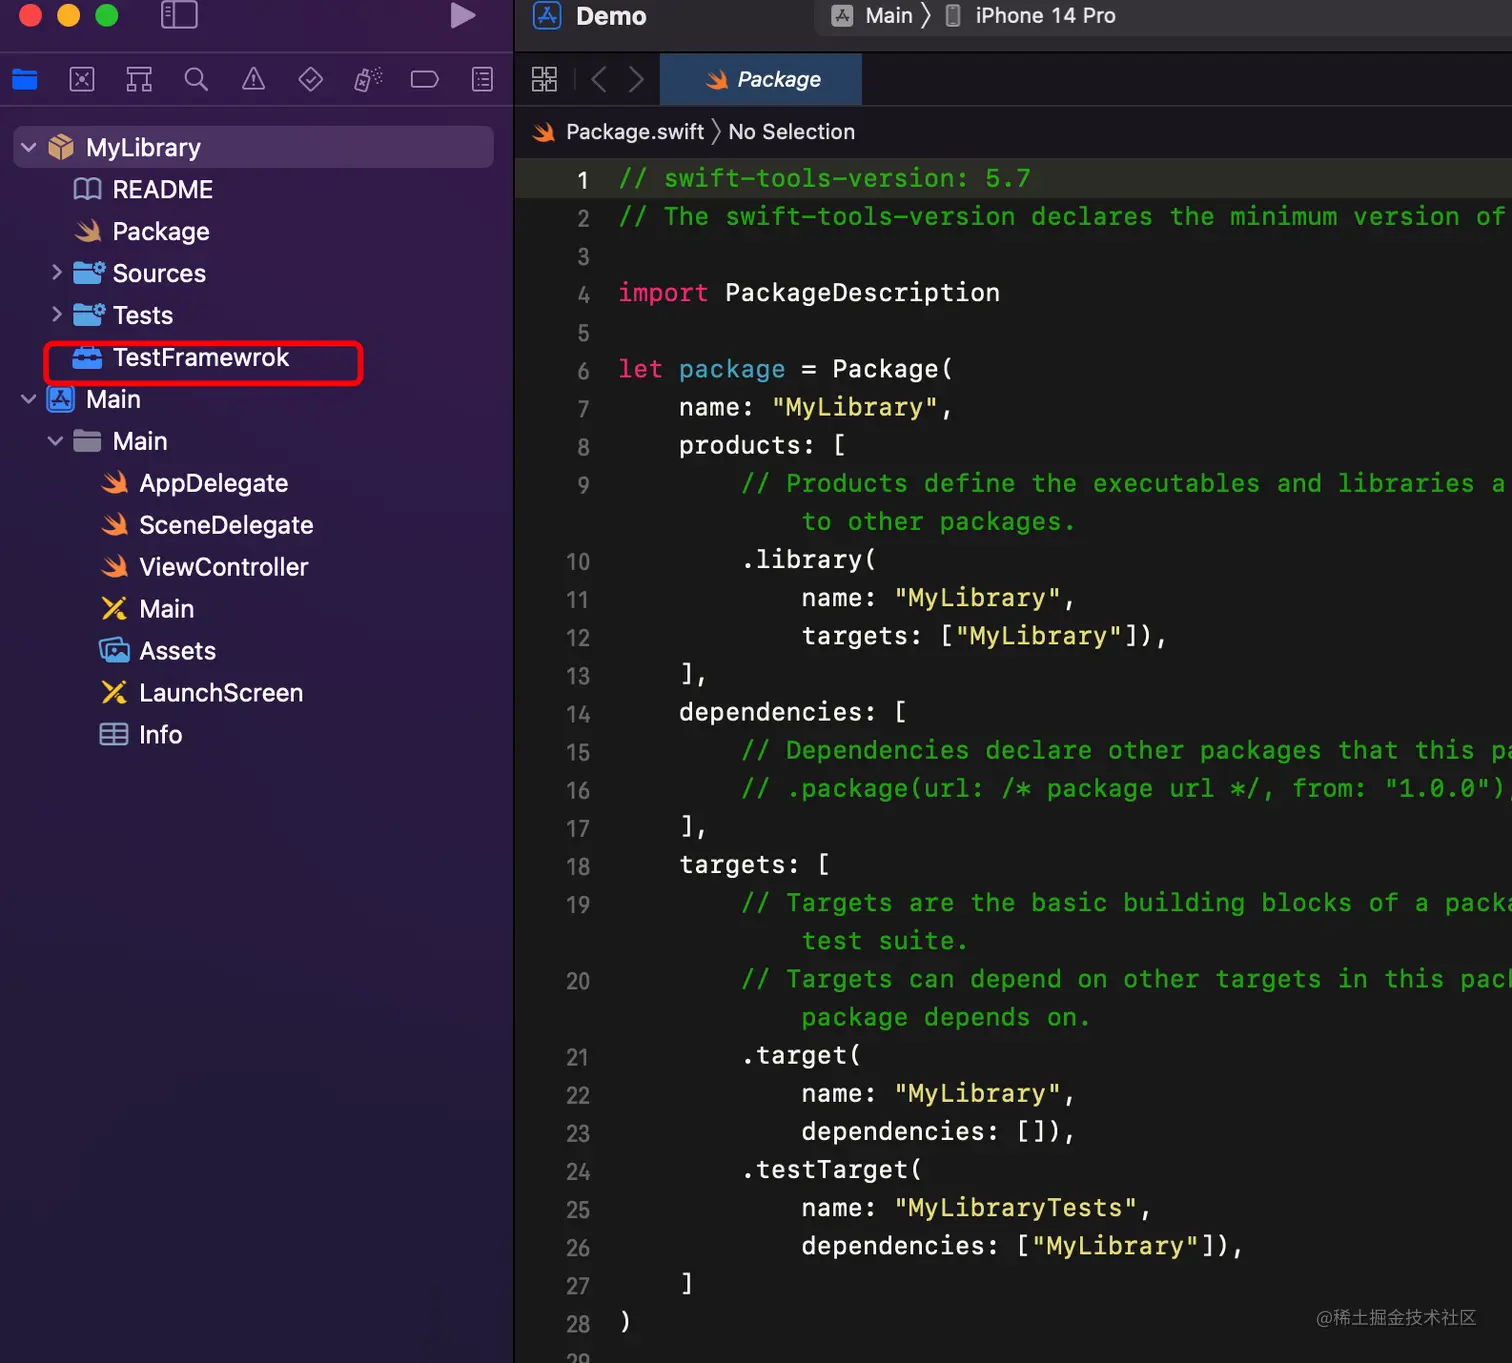Select the TestFramewrok framework item

click(201, 357)
